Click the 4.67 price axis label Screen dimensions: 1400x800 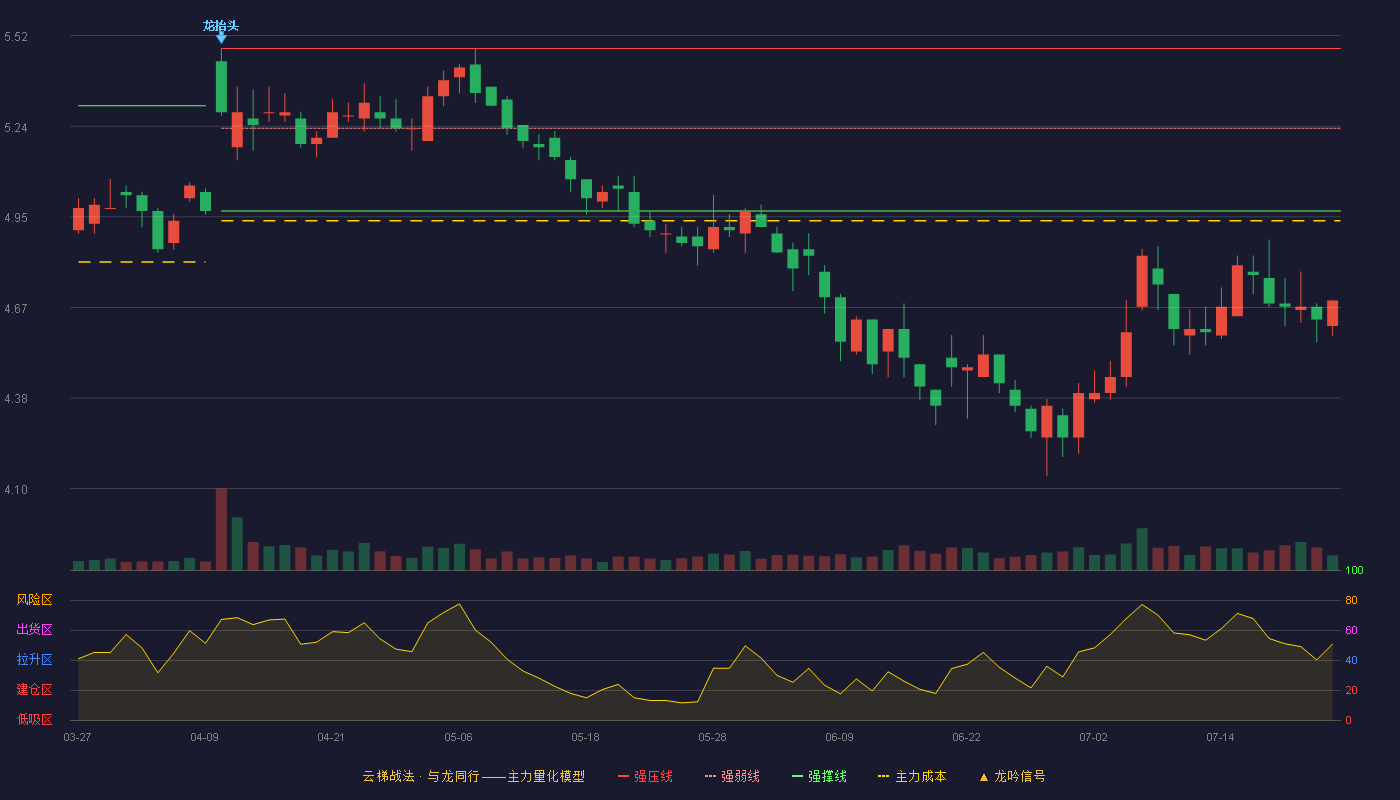(x=16, y=308)
